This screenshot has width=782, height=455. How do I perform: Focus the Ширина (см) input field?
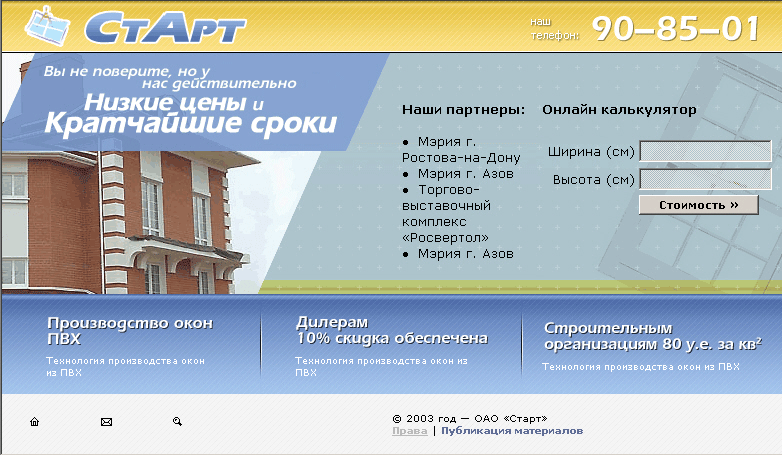coord(705,151)
